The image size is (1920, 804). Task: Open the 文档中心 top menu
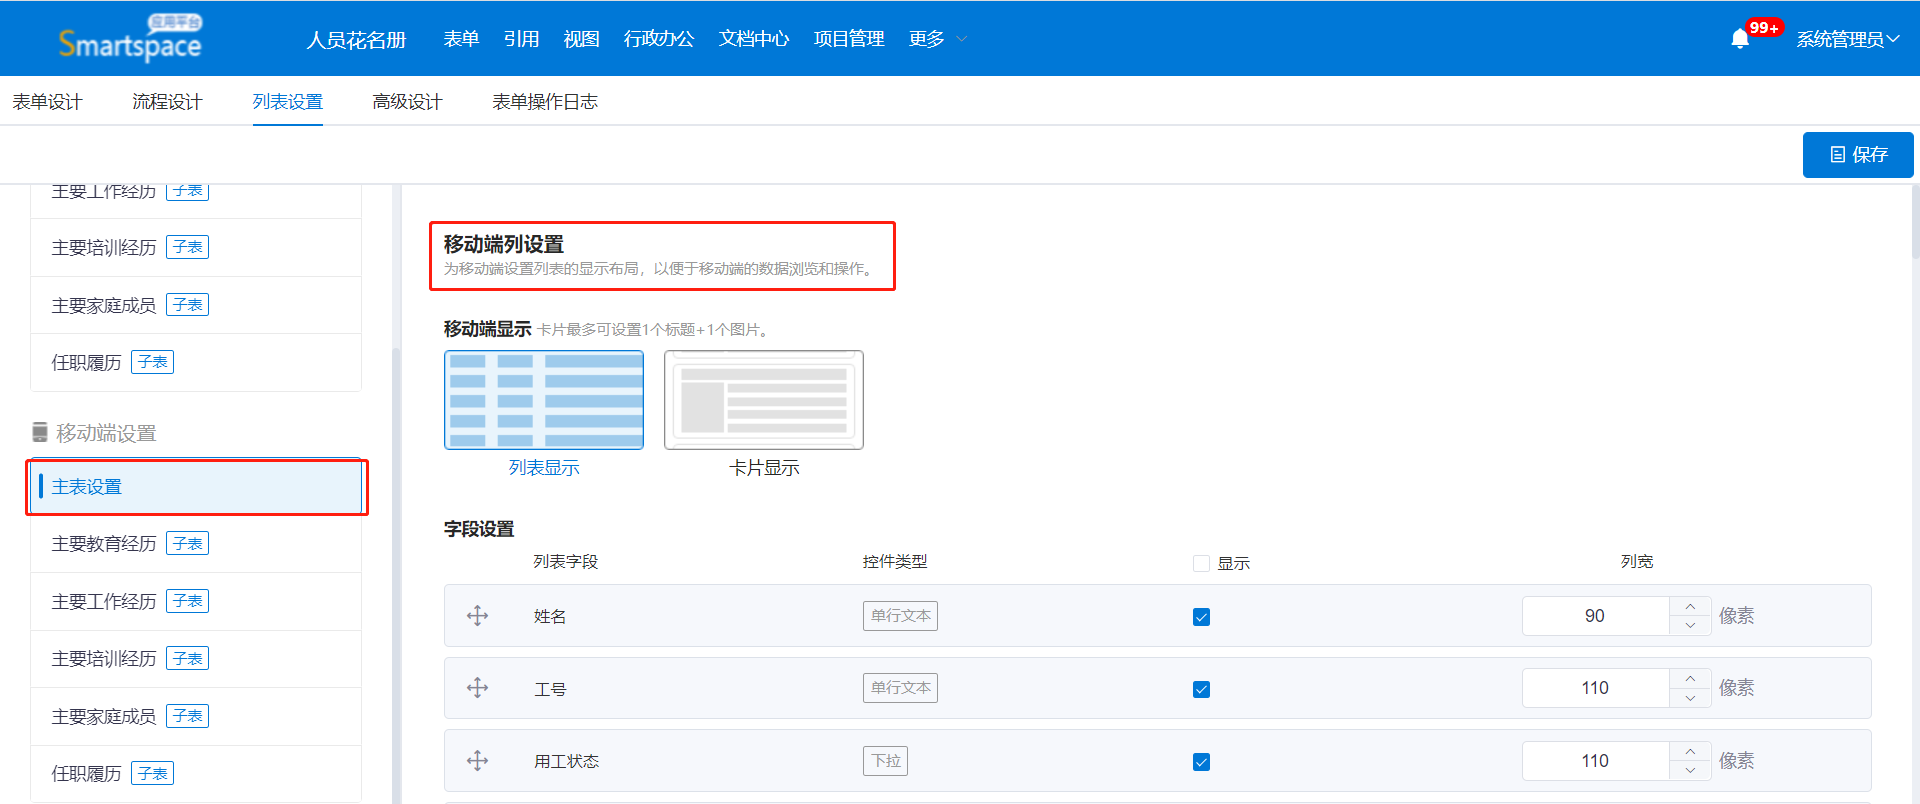(754, 39)
